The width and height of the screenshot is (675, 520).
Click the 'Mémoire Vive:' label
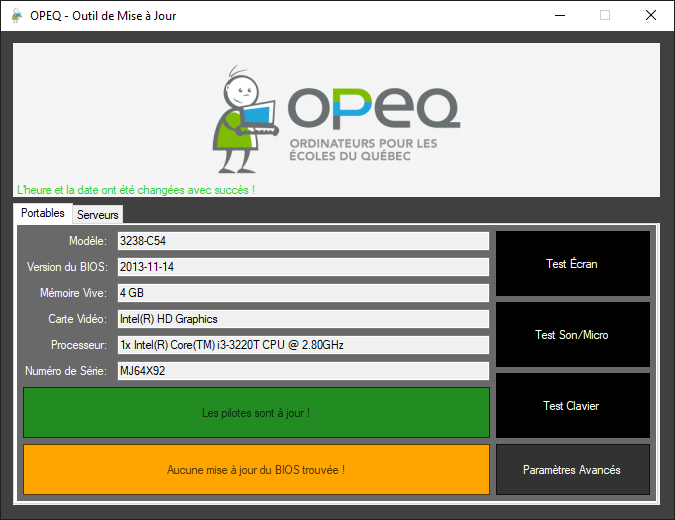pos(73,293)
